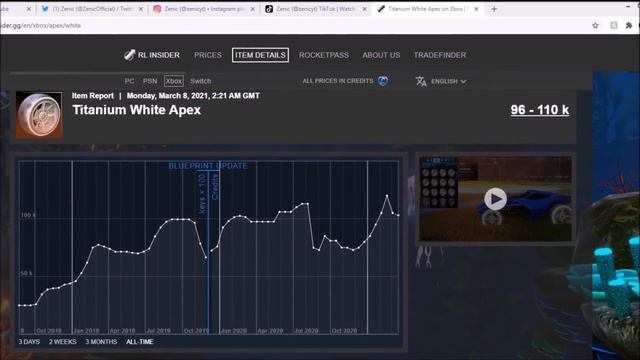The width and height of the screenshot is (640, 360).
Task: Close the TikTok browser tab
Action: point(364,9)
